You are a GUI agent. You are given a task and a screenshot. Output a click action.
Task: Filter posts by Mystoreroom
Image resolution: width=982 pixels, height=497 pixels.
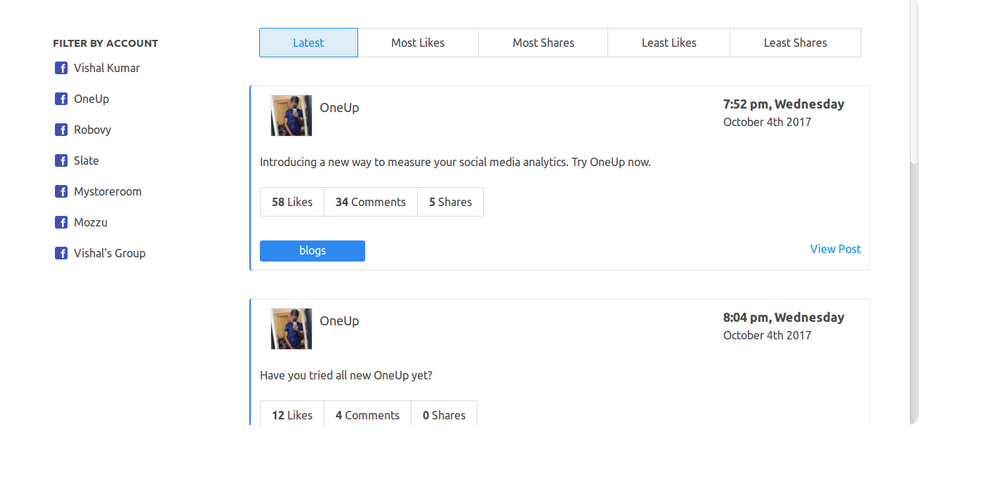108,192
